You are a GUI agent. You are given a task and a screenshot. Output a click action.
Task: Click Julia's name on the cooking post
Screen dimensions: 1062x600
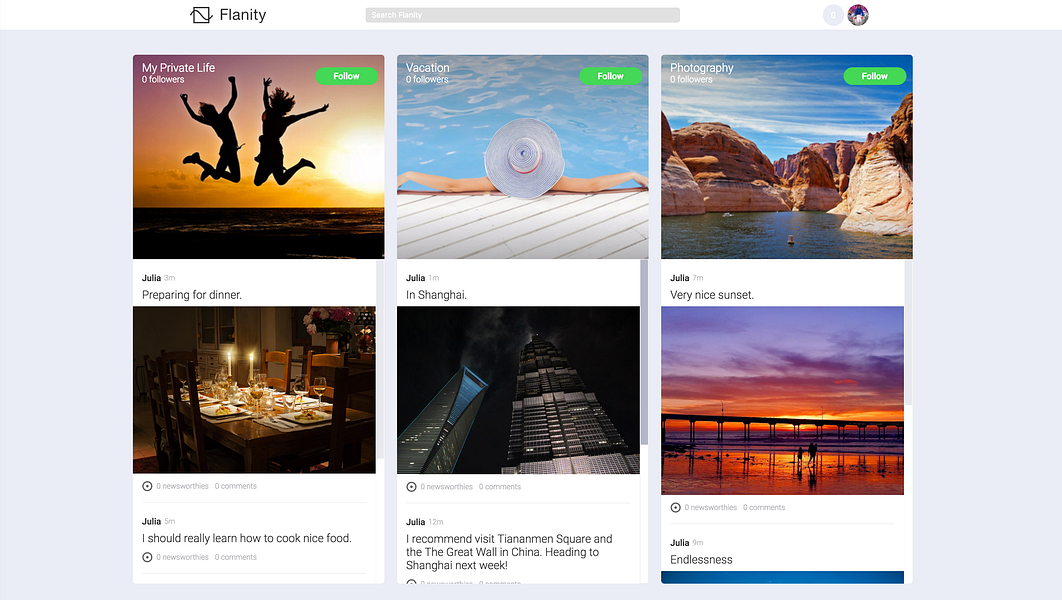point(151,521)
